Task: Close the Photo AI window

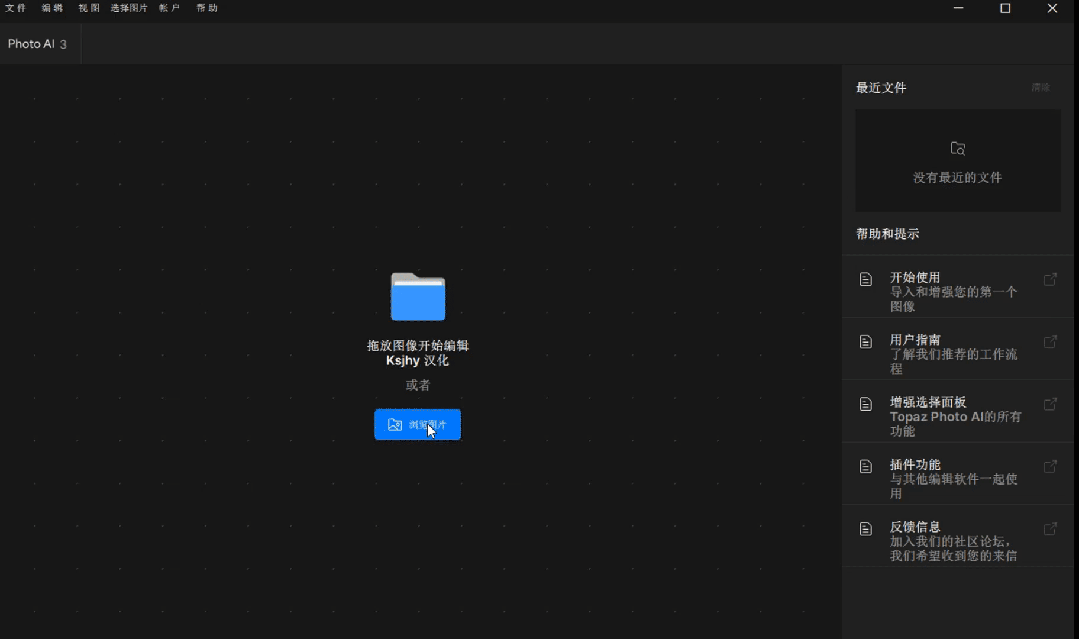Action: pos(1052,8)
